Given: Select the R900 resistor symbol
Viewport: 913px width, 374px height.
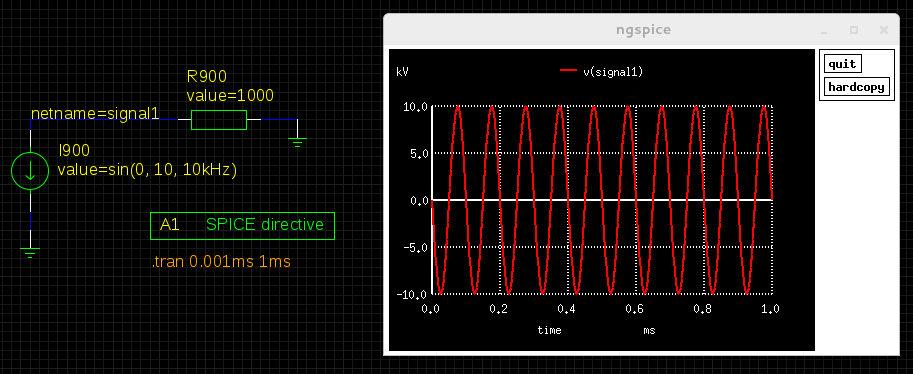Looking at the screenshot, I should coord(219,119).
